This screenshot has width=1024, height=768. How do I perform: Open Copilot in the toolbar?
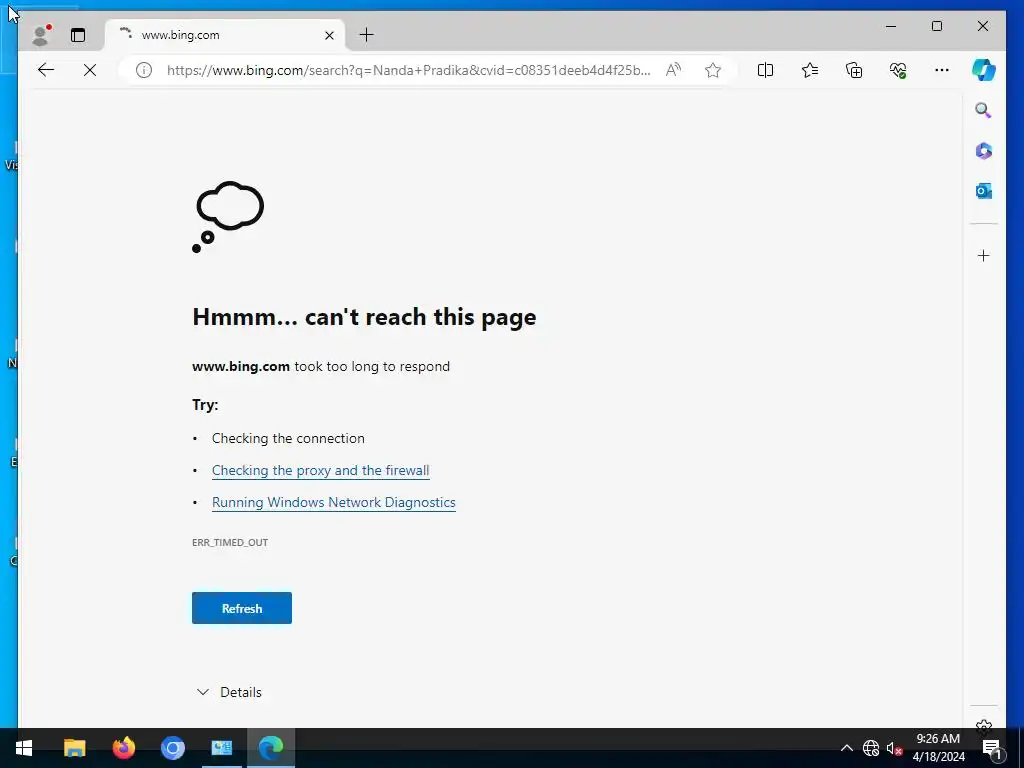(x=984, y=70)
